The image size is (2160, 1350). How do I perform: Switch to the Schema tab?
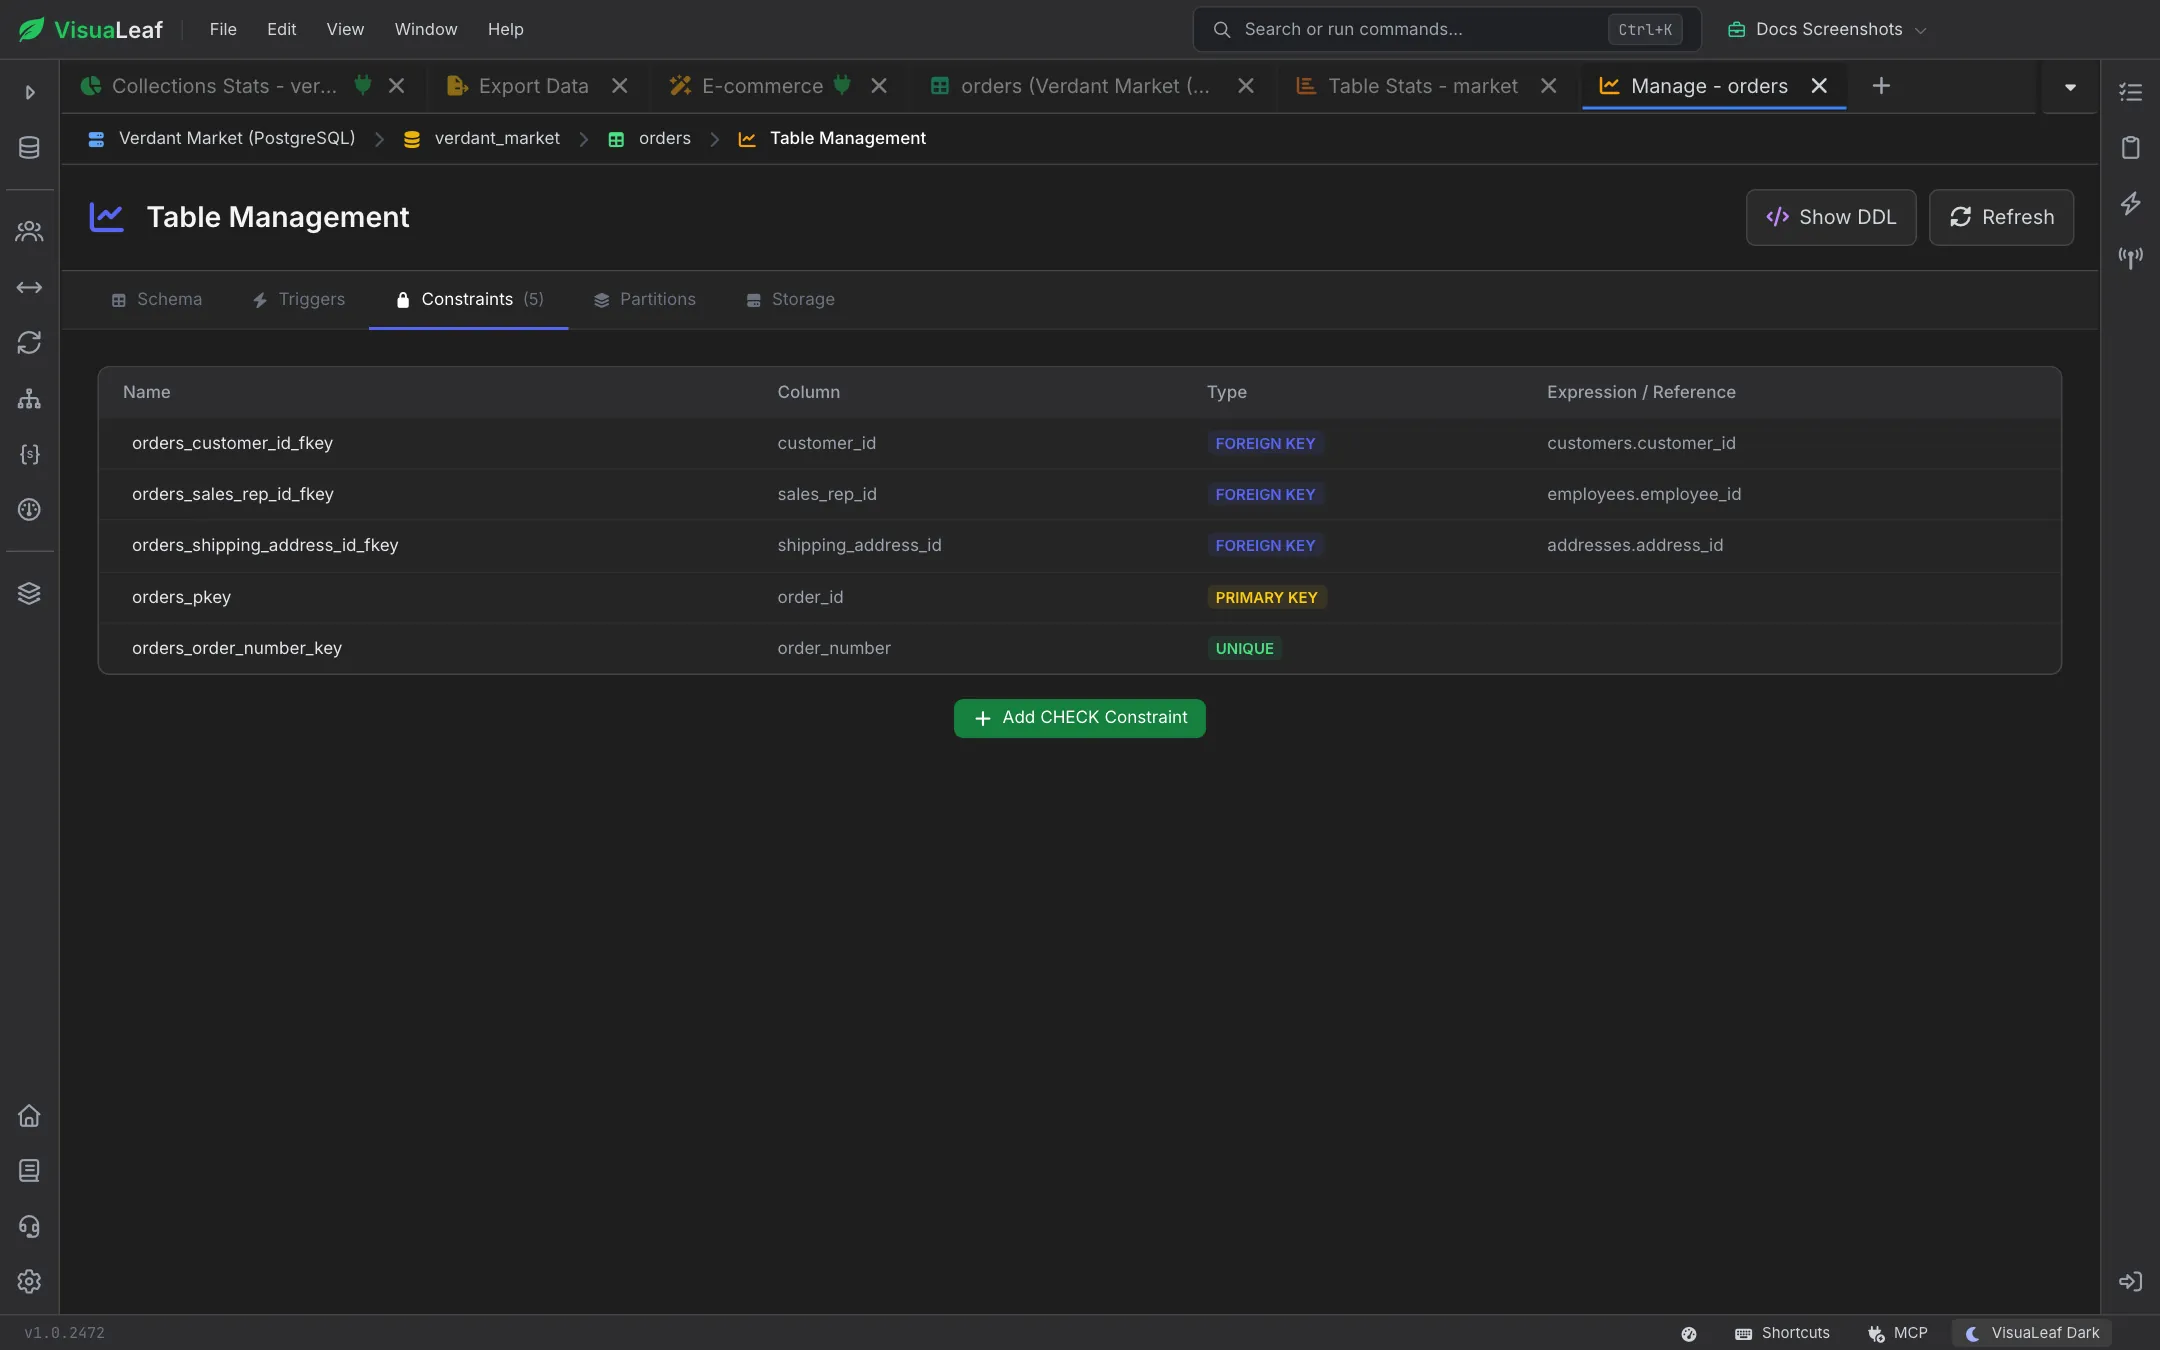(x=157, y=299)
